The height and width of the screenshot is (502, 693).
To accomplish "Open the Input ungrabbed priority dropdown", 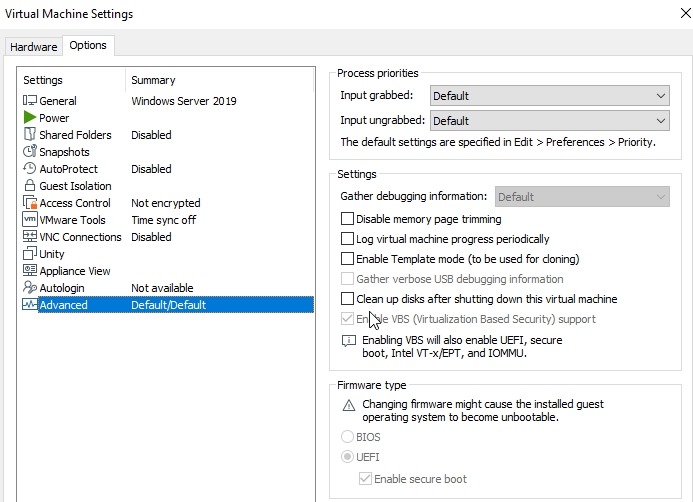I will click(x=549, y=121).
